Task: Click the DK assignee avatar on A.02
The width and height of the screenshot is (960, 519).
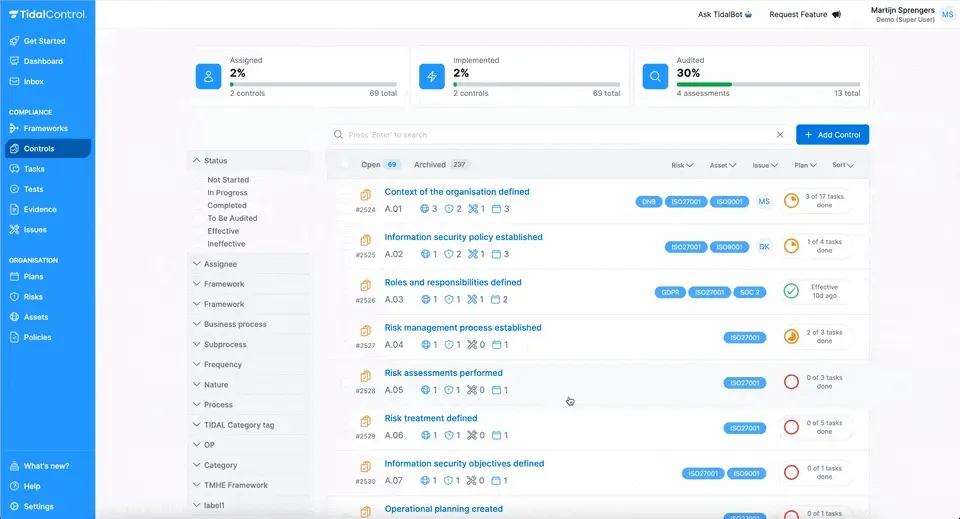Action: tap(764, 247)
